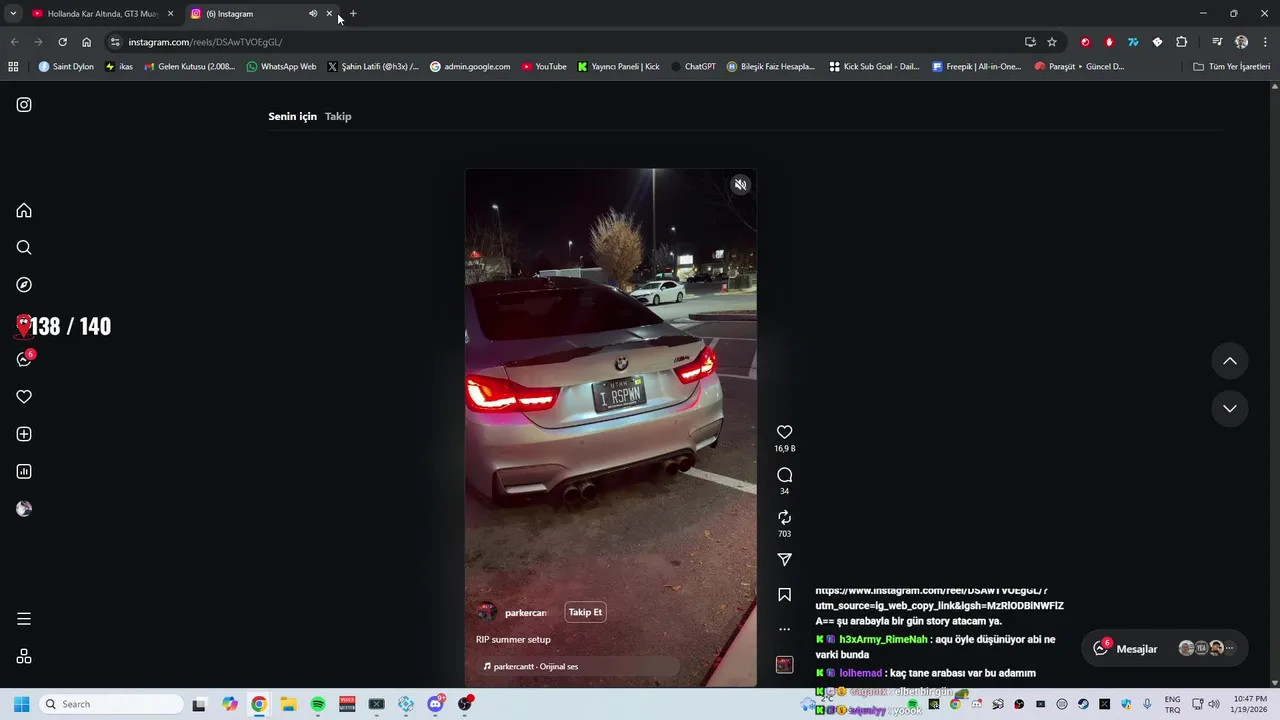Click Takip Et follow button
The image size is (1280, 720).
click(585, 612)
